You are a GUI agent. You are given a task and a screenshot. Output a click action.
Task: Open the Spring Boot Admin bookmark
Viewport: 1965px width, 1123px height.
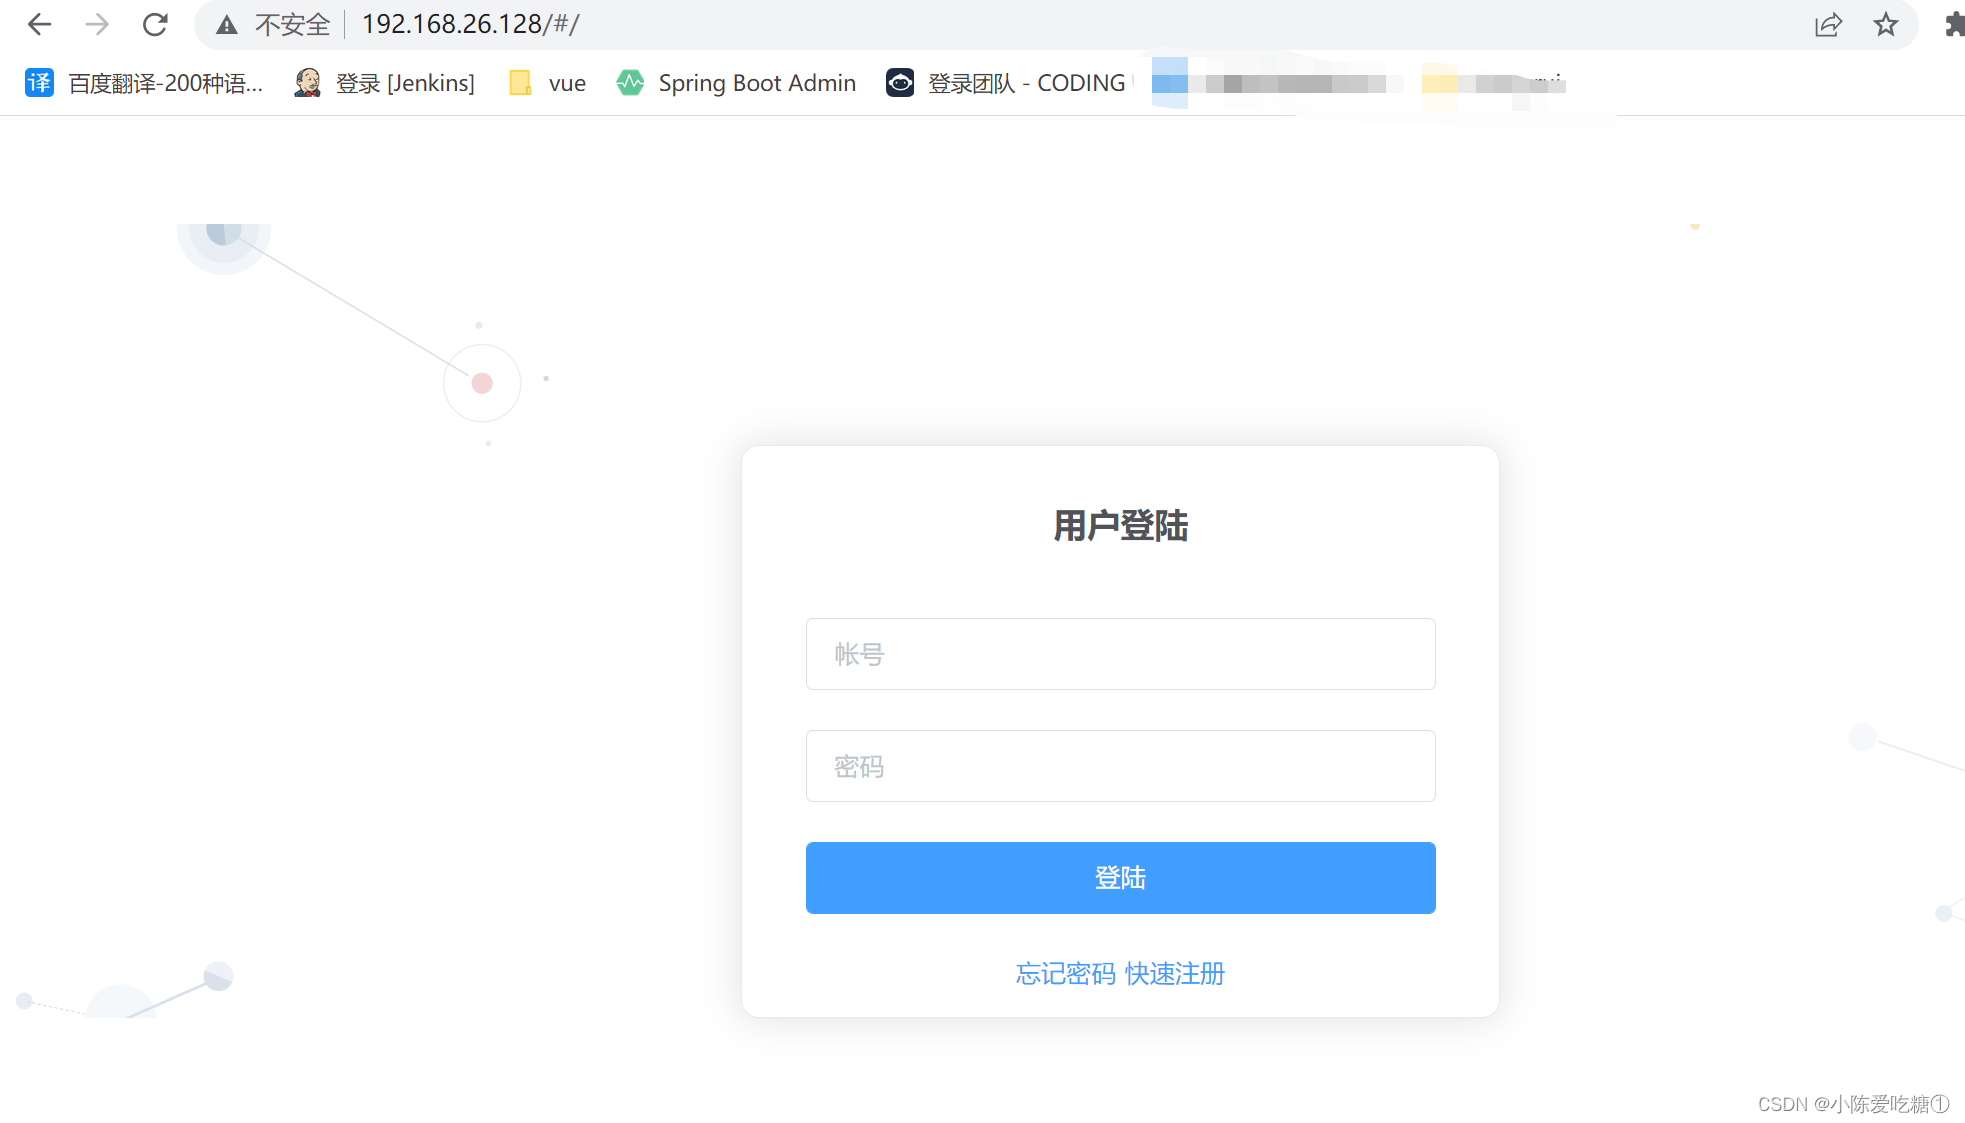(x=737, y=83)
